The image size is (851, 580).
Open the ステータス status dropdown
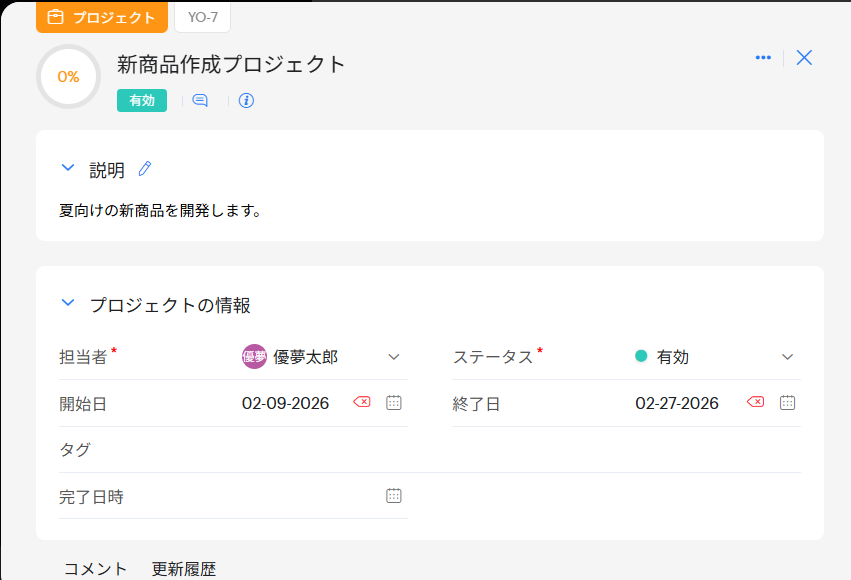(x=787, y=357)
